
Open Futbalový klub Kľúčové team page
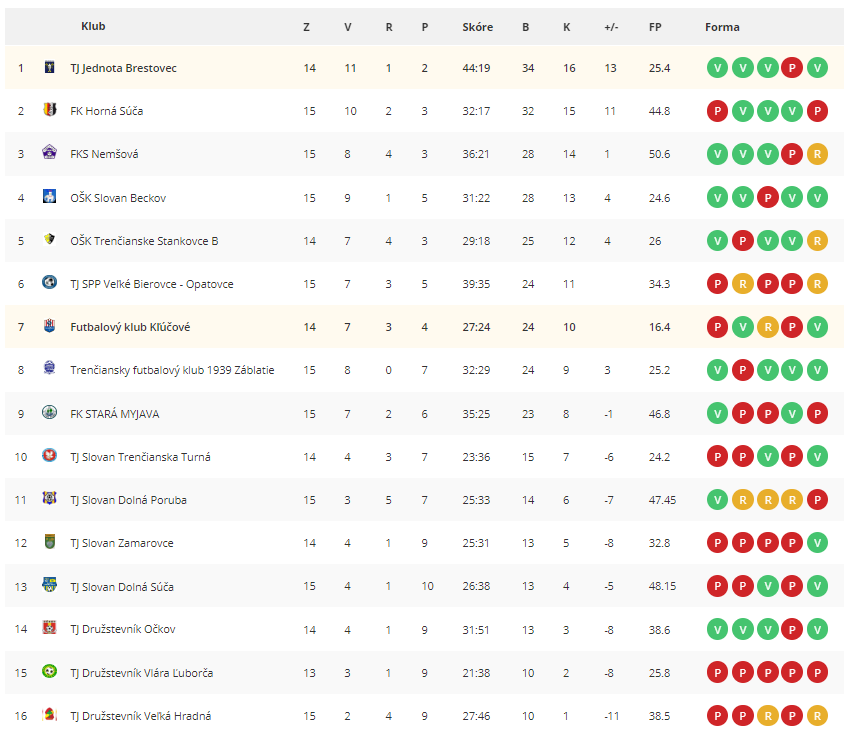(x=130, y=327)
